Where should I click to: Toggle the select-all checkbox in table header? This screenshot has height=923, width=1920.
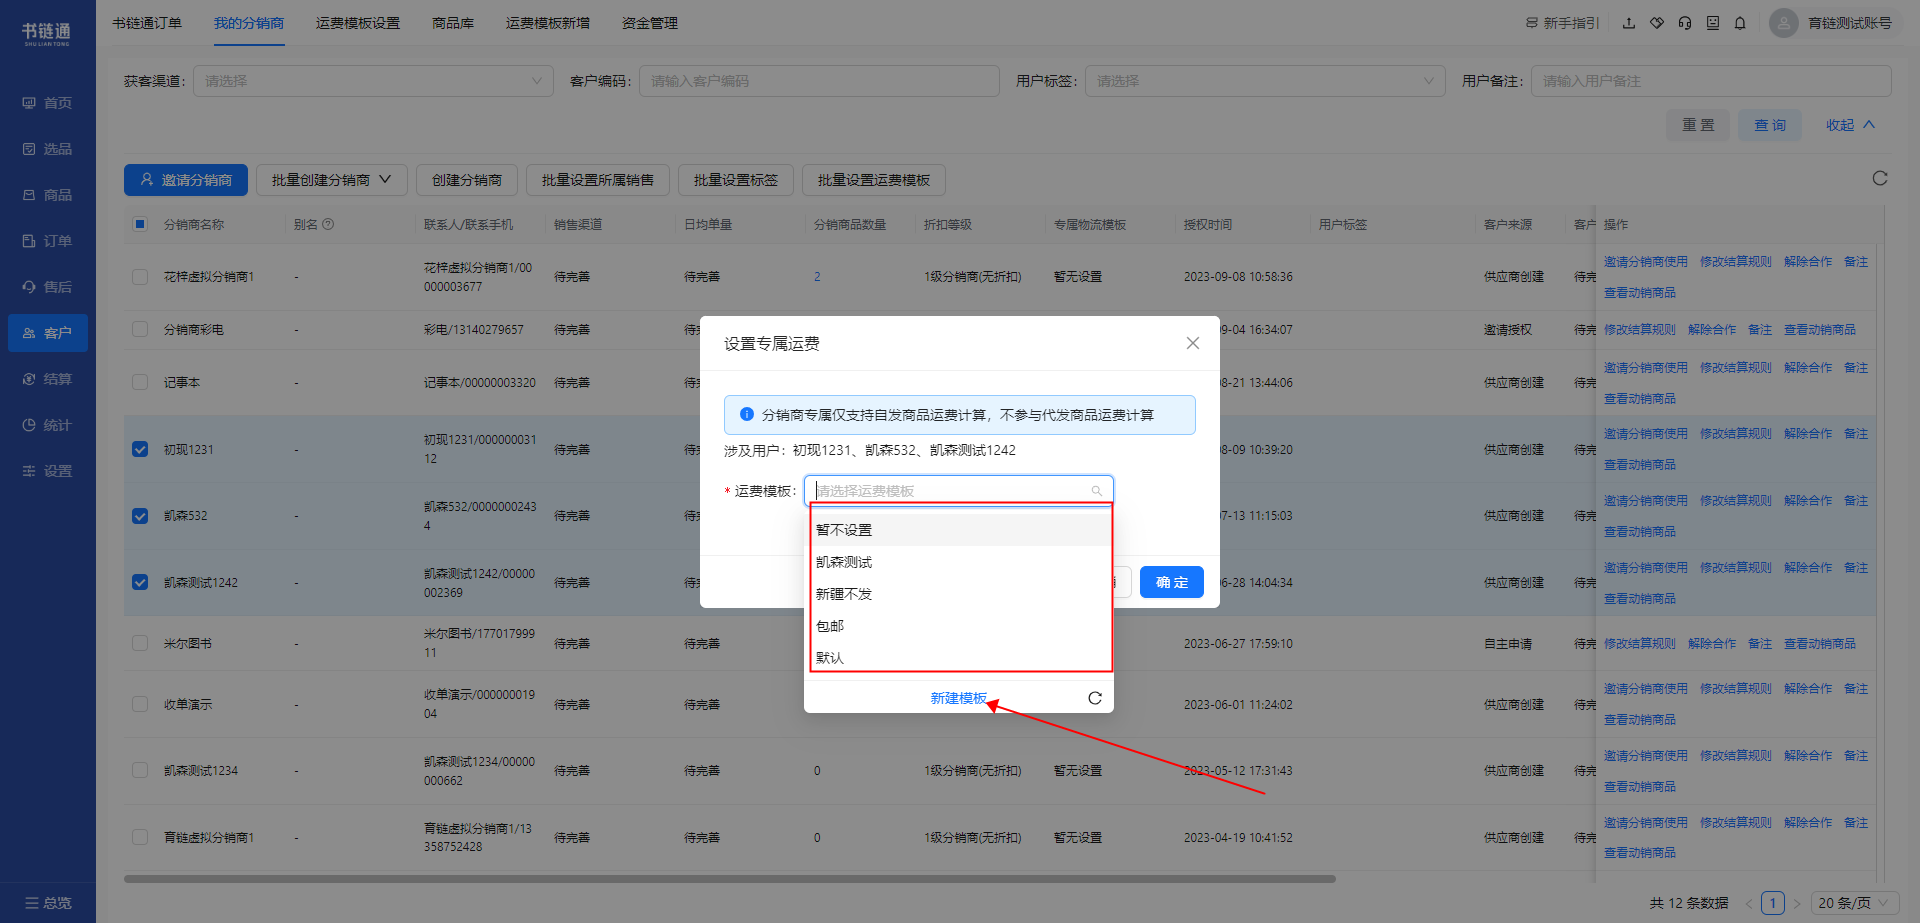pyautogui.click(x=140, y=224)
